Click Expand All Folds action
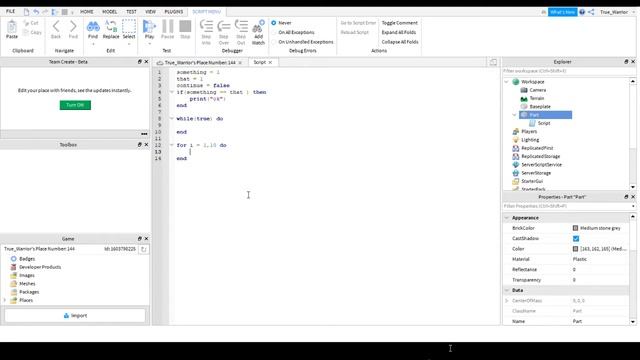640x360 pixels. (x=399, y=32)
